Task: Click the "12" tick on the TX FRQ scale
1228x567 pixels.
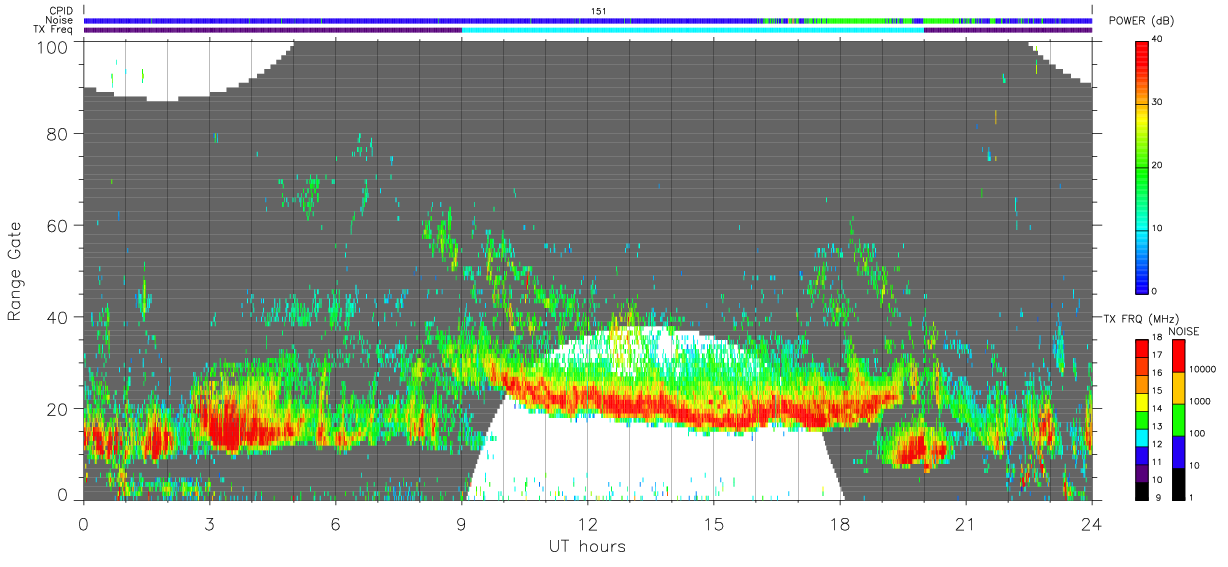Action: coord(1157,445)
